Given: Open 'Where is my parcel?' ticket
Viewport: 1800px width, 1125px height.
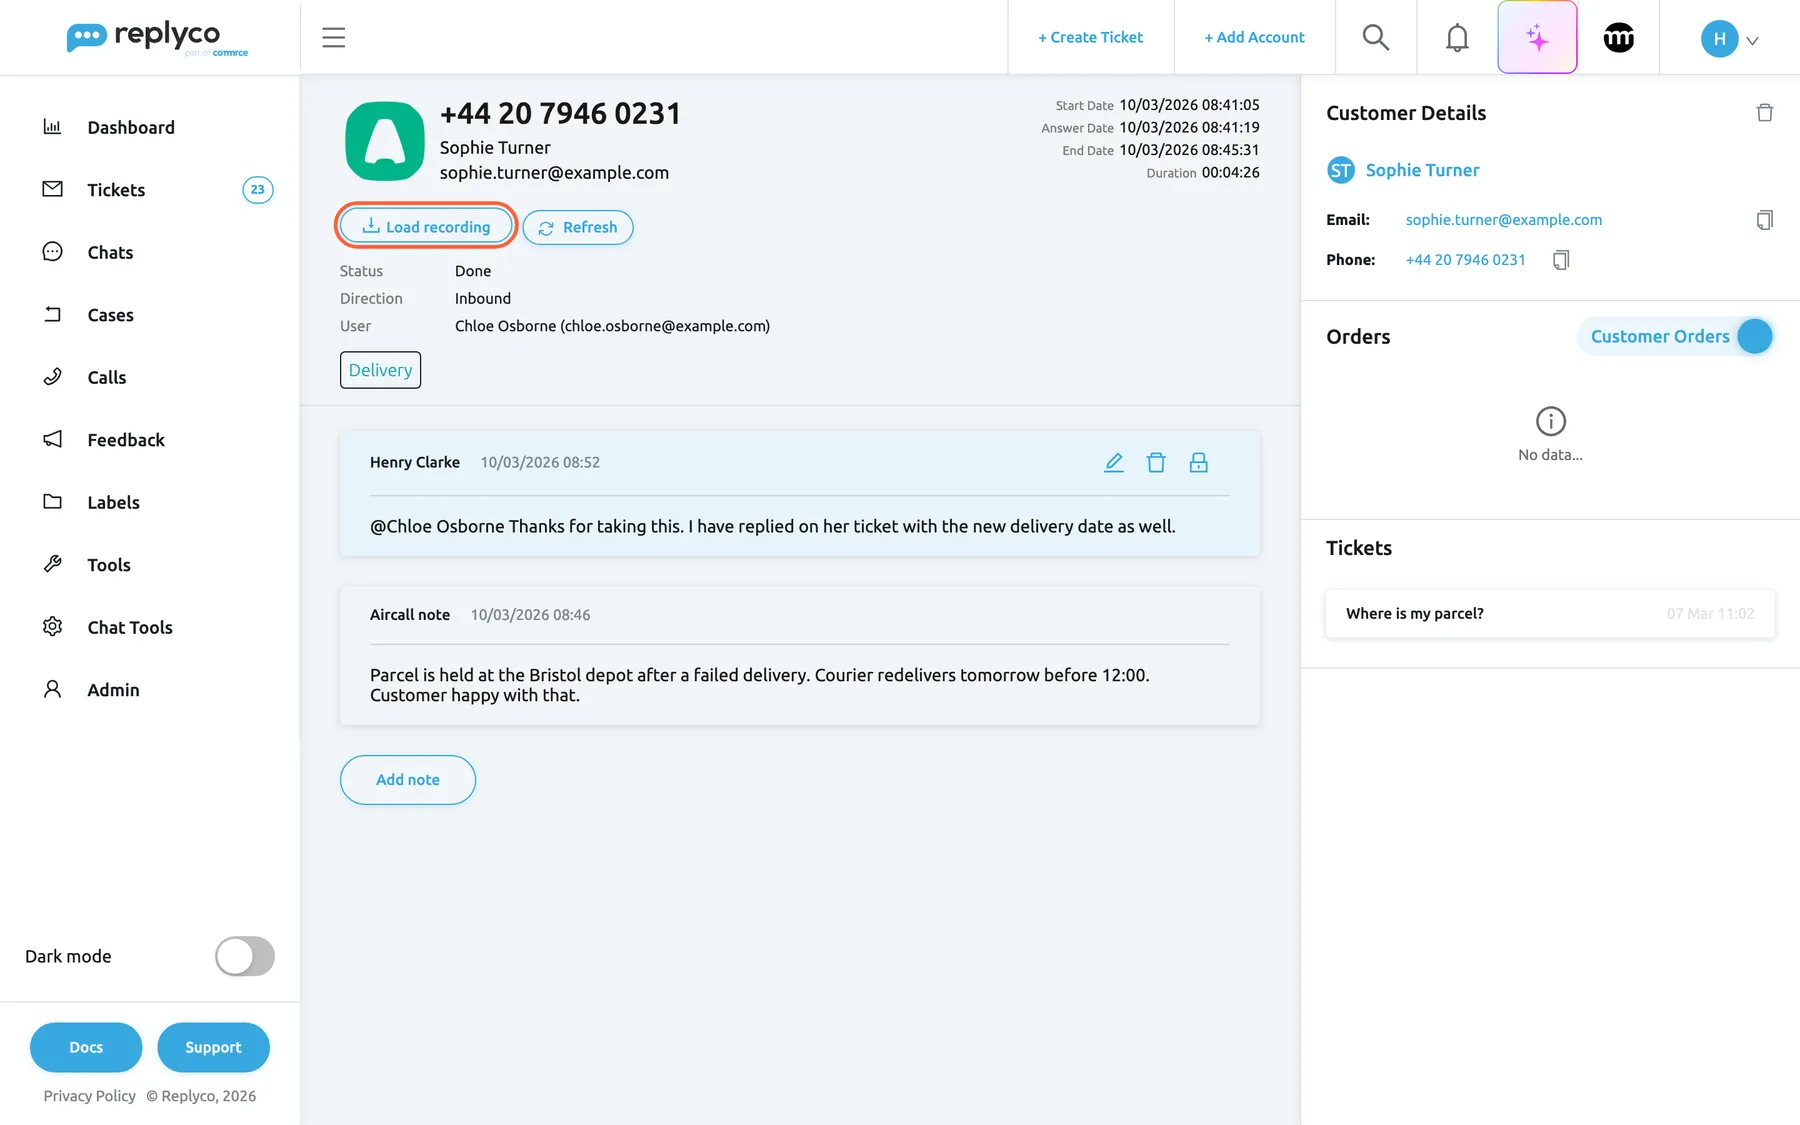Looking at the screenshot, I should click(1550, 614).
